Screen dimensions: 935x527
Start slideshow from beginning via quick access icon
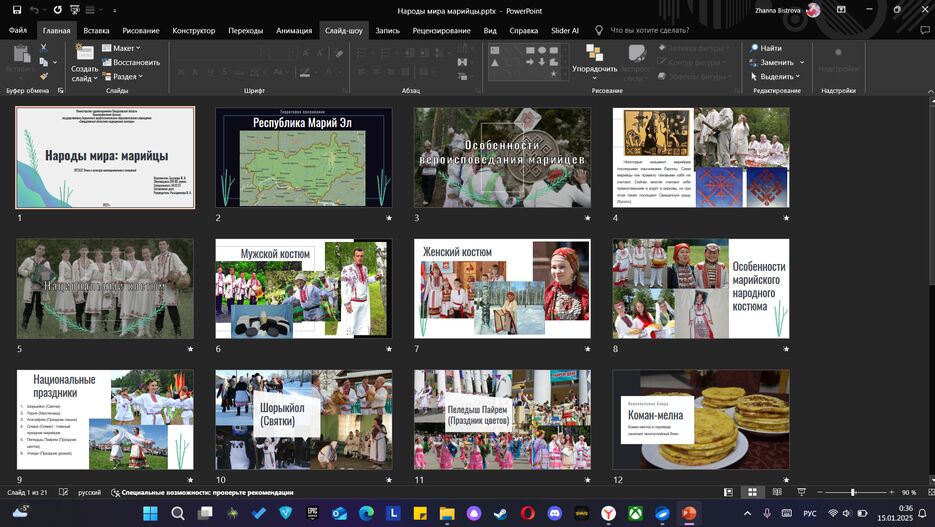pos(75,10)
